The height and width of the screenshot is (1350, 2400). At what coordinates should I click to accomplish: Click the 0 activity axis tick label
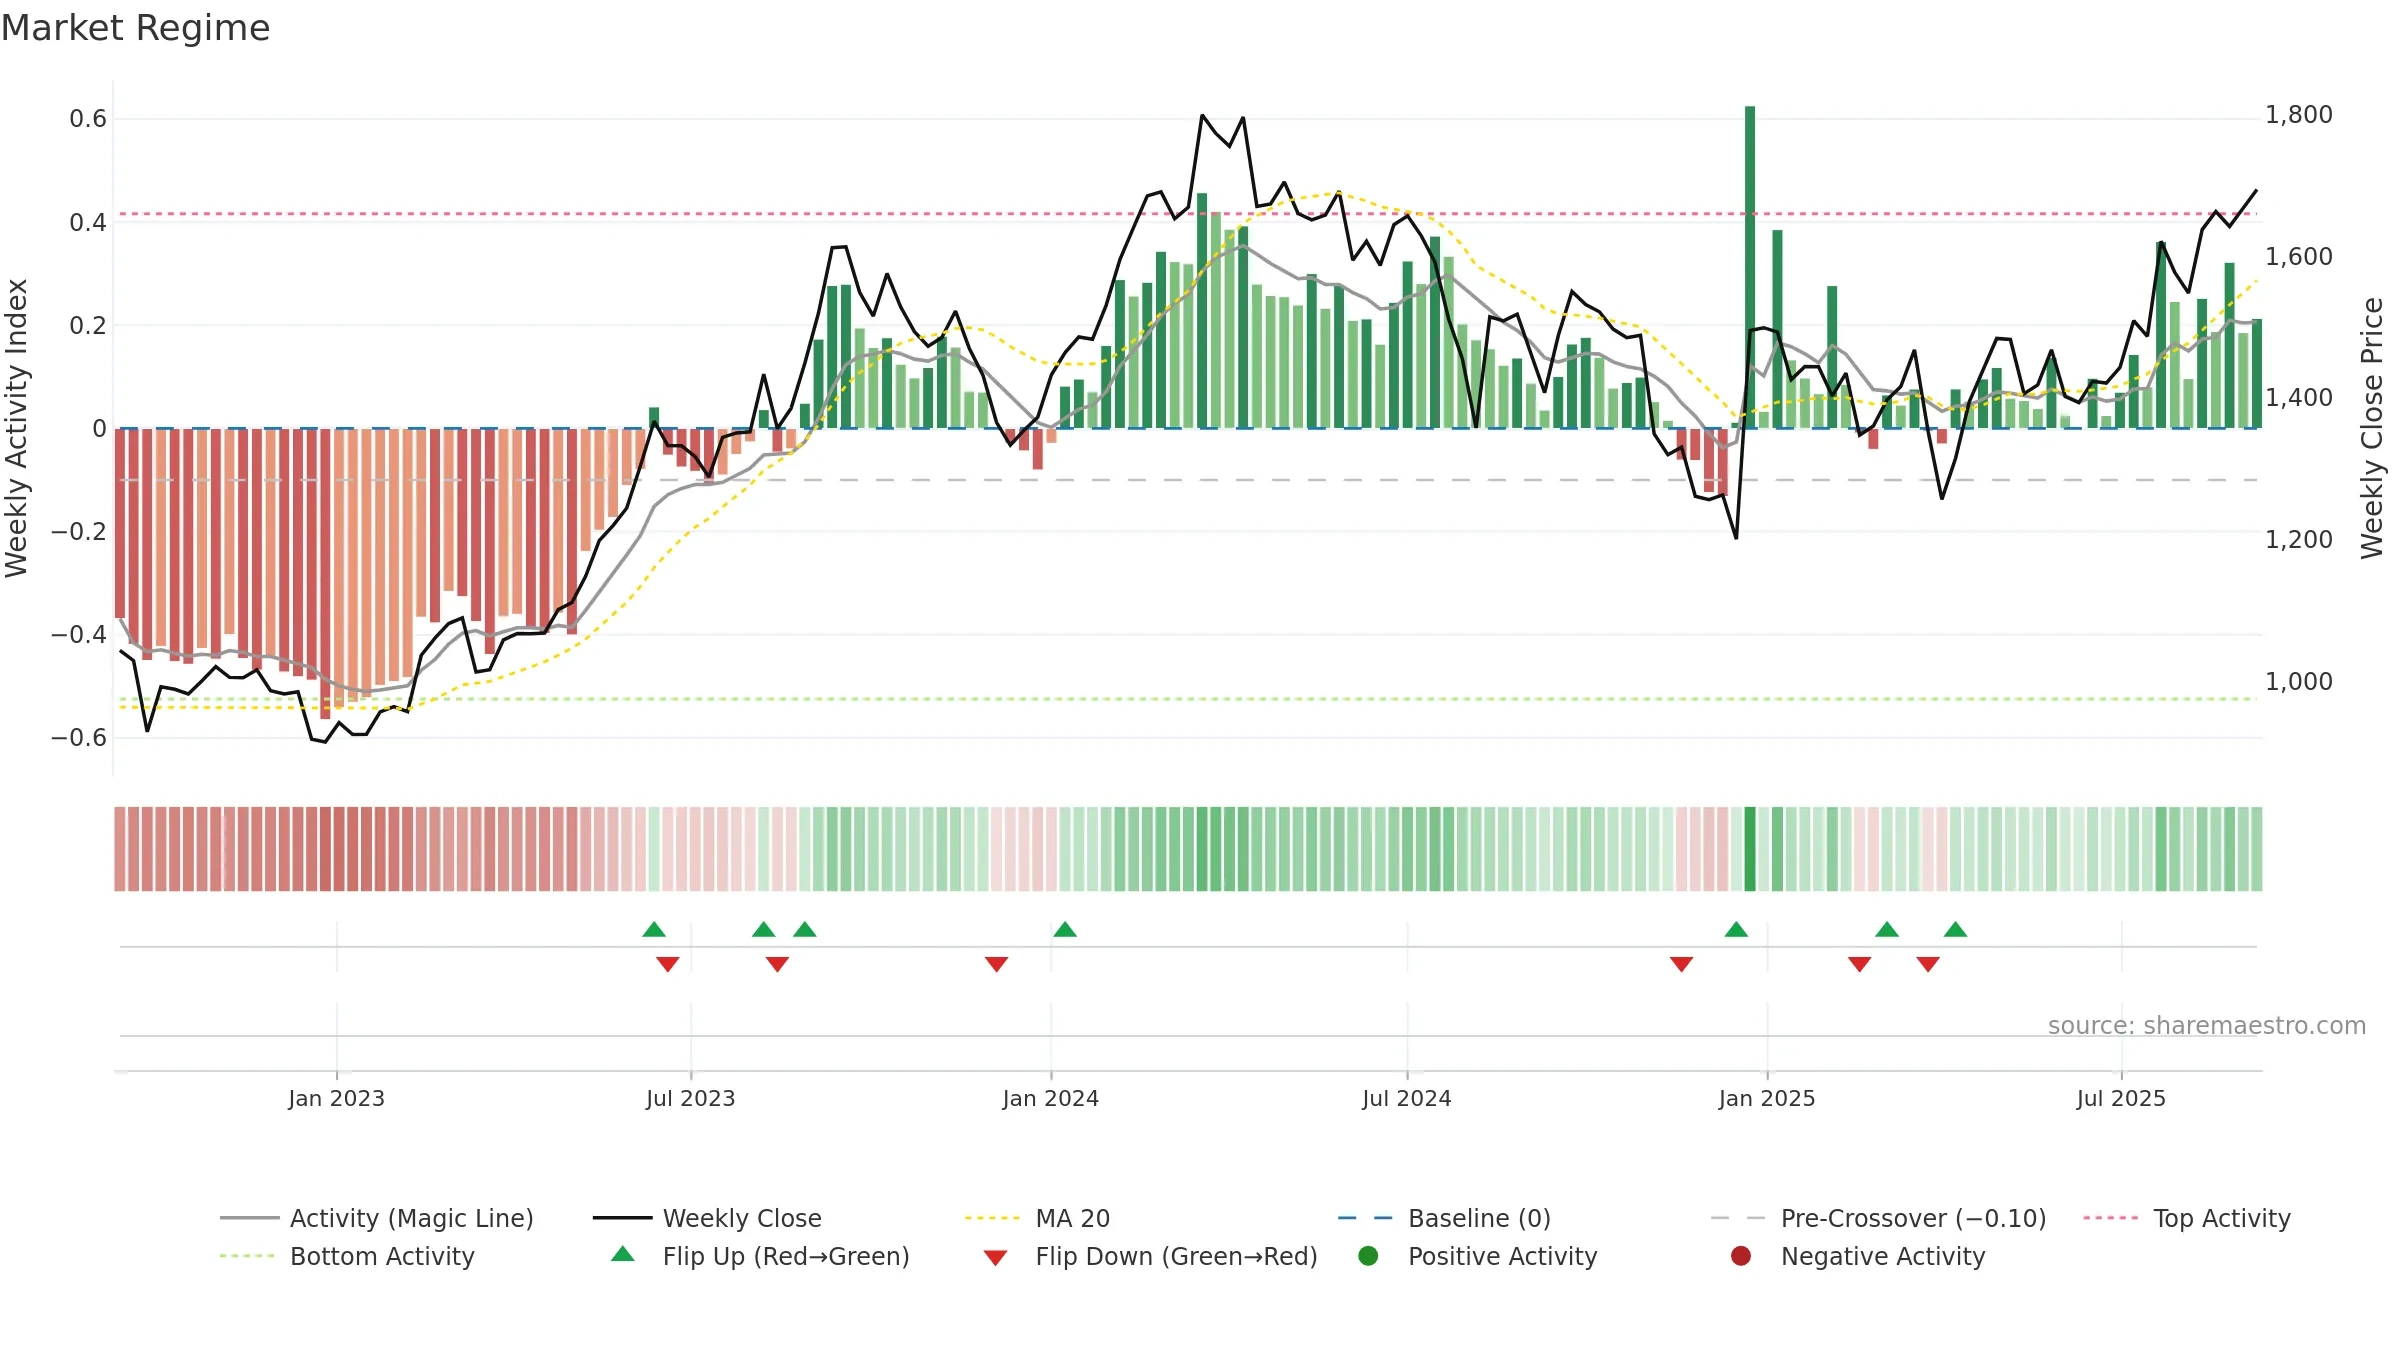coord(99,429)
